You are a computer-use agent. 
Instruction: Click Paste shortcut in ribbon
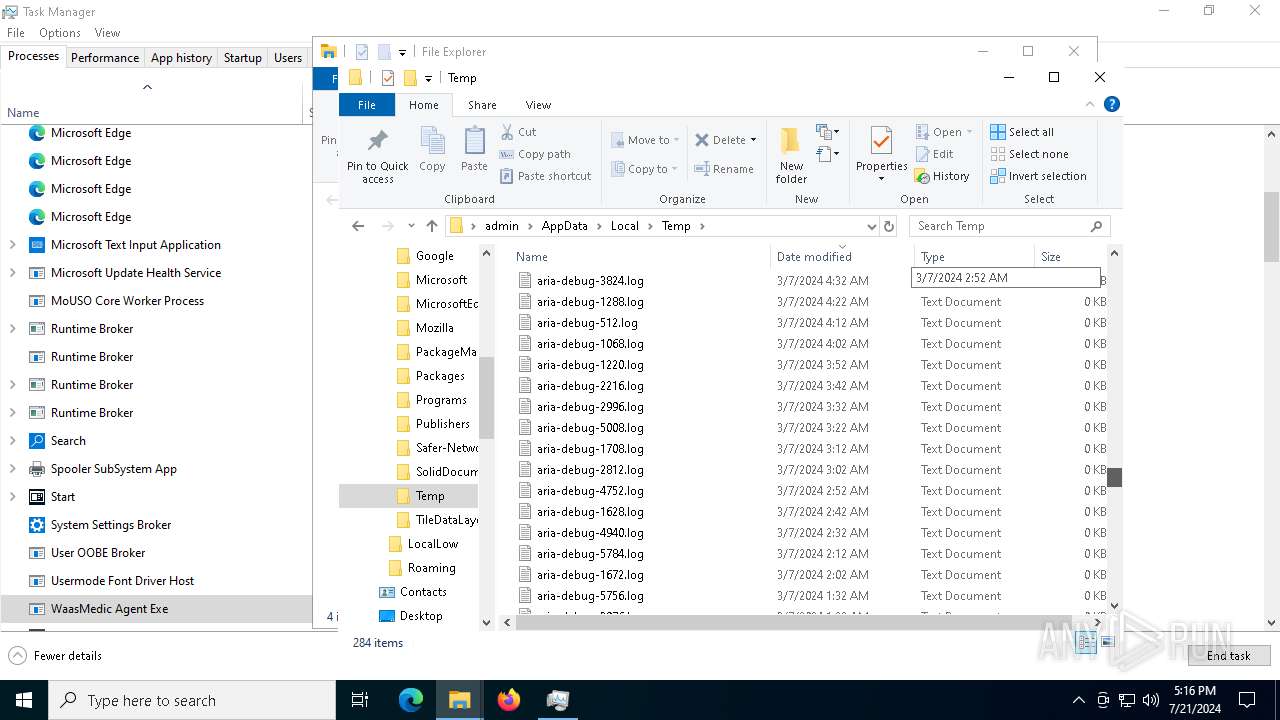(x=546, y=176)
